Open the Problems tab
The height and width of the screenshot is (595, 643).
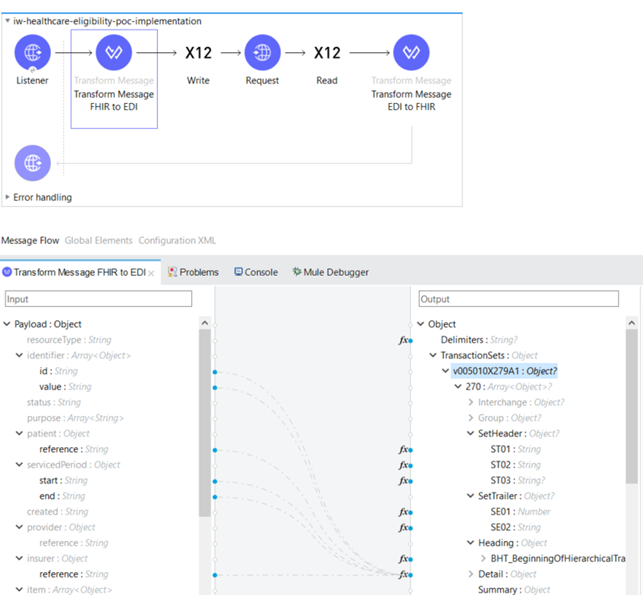coord(193,272)
